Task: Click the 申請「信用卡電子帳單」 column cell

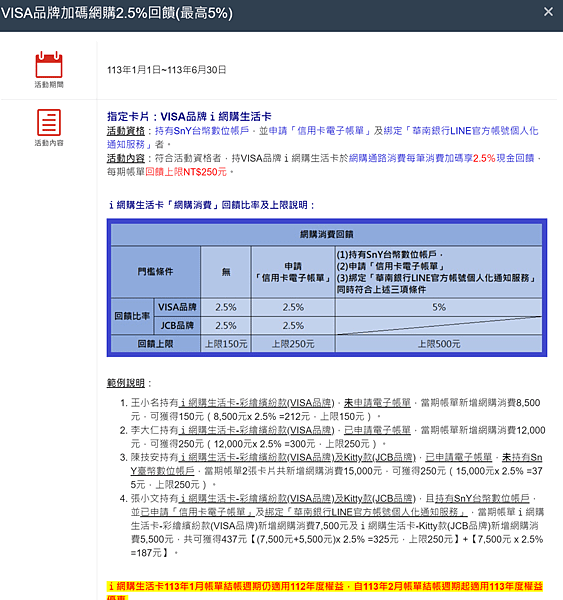Action: (293, 272)
